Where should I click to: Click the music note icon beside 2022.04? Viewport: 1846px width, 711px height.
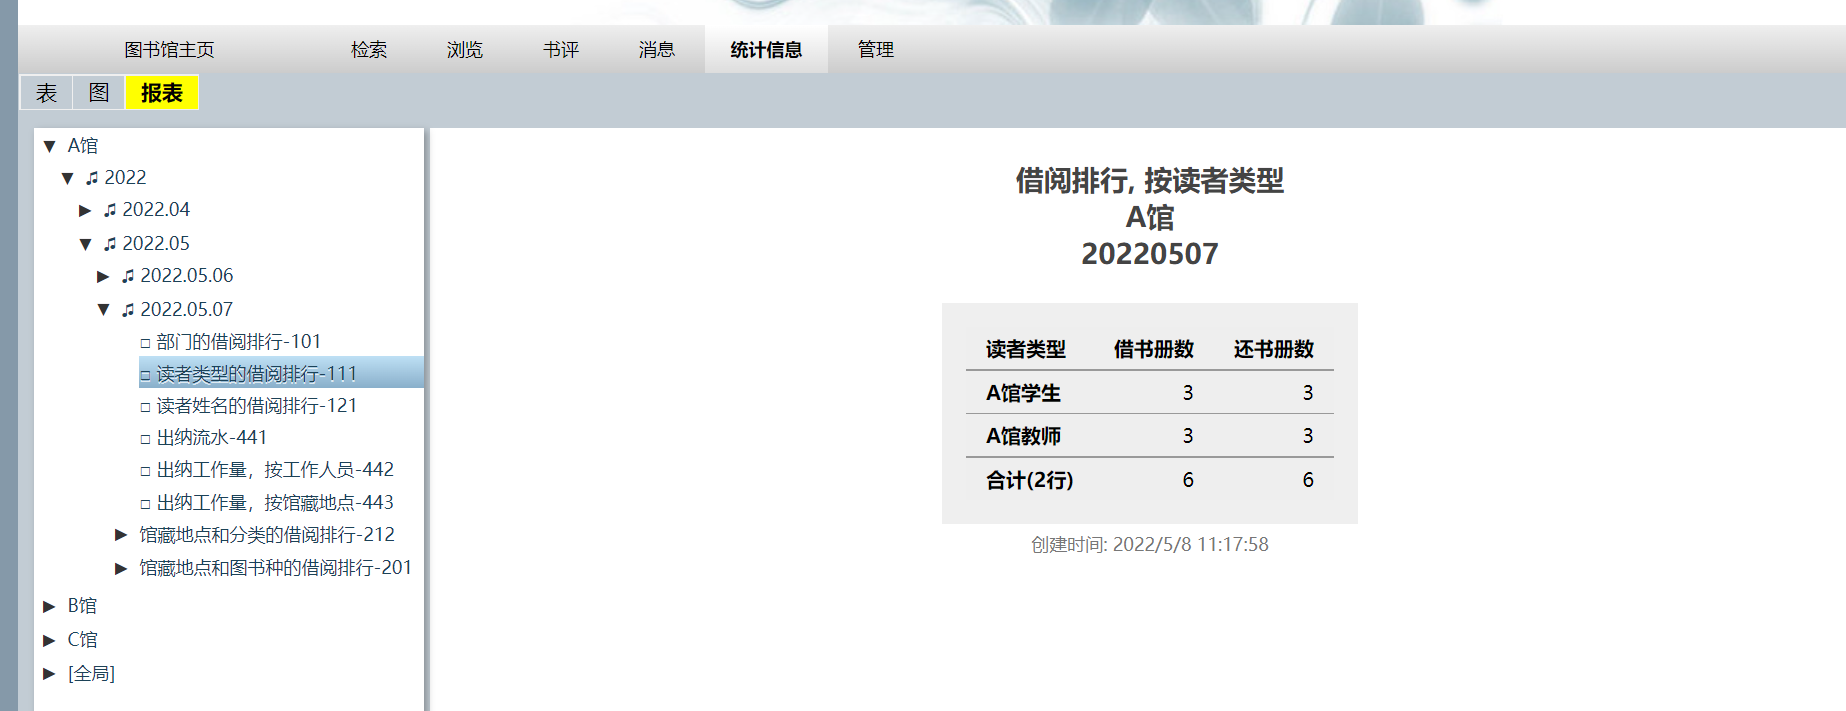110,210
